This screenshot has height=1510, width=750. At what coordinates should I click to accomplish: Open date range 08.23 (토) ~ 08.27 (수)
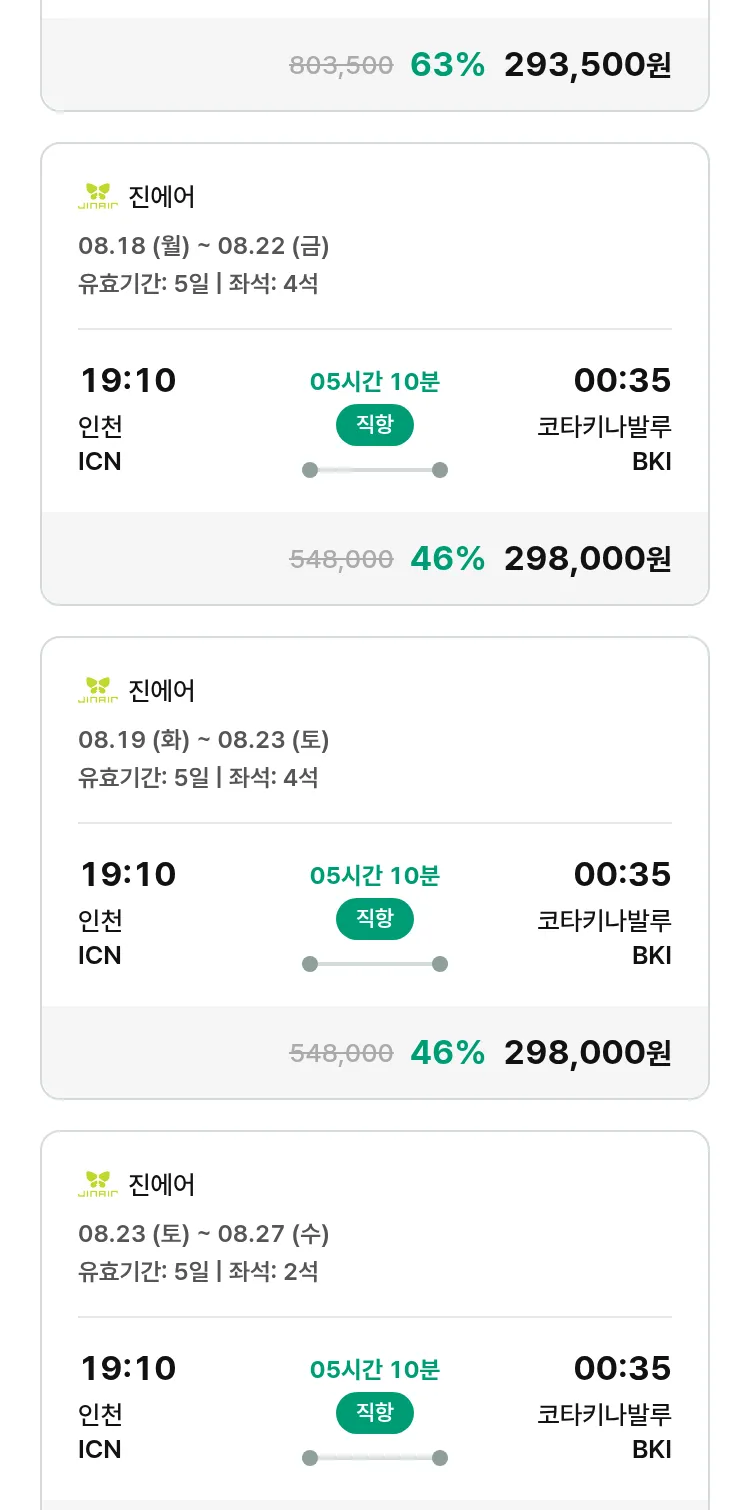tap(204, 1234)
